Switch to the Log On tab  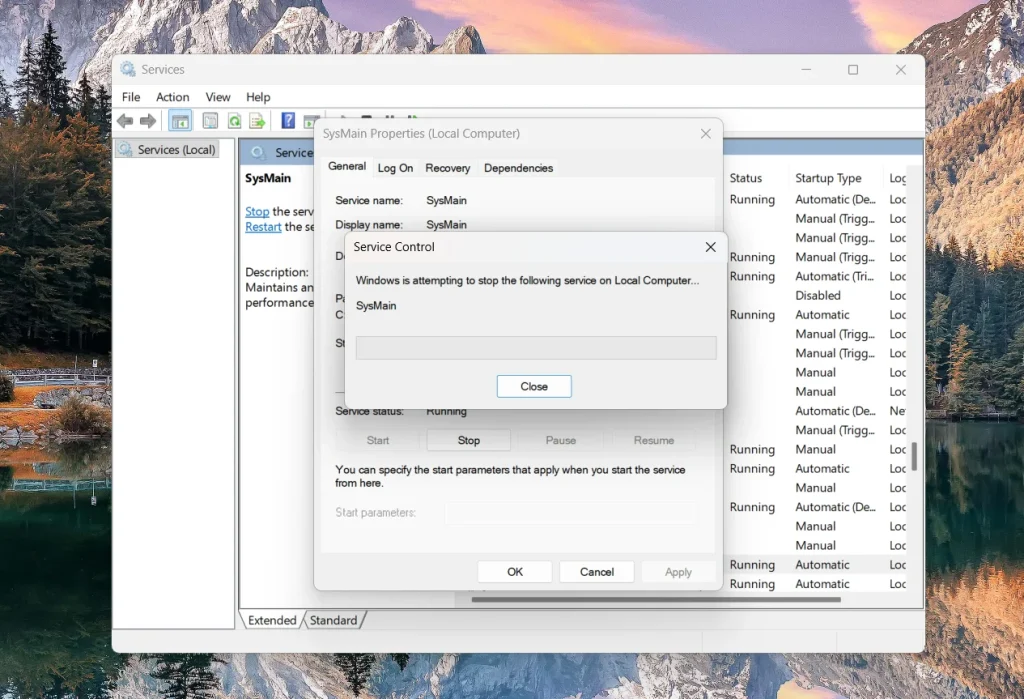pos(395,168)
